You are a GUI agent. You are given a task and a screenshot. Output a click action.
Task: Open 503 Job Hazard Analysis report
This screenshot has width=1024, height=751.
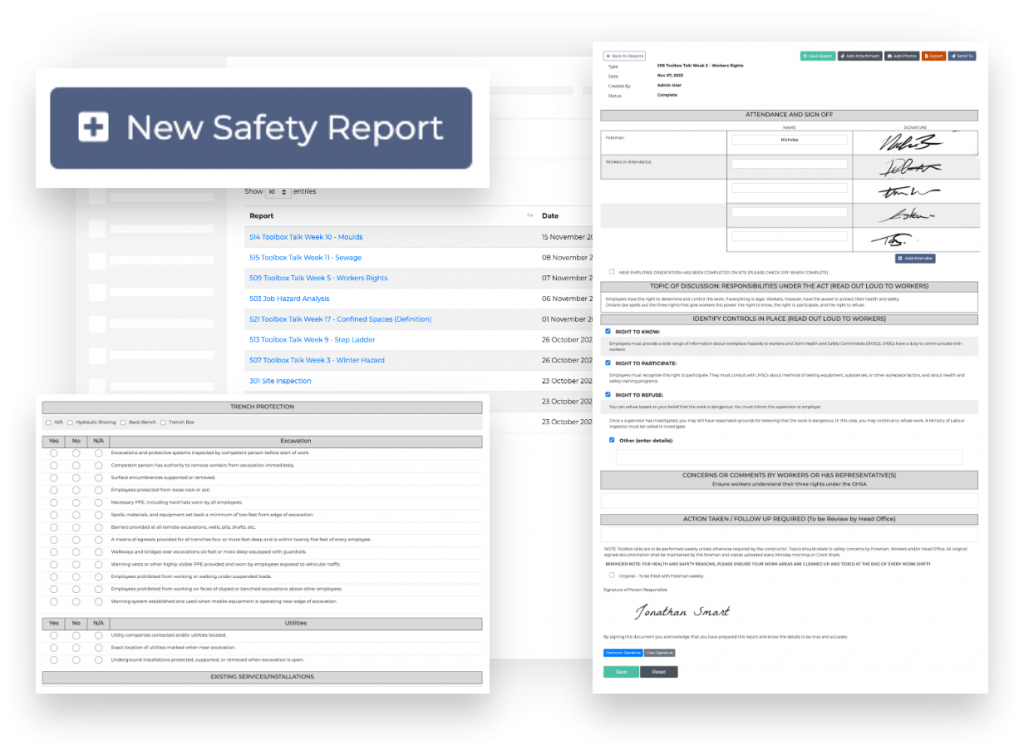(289, 299)
